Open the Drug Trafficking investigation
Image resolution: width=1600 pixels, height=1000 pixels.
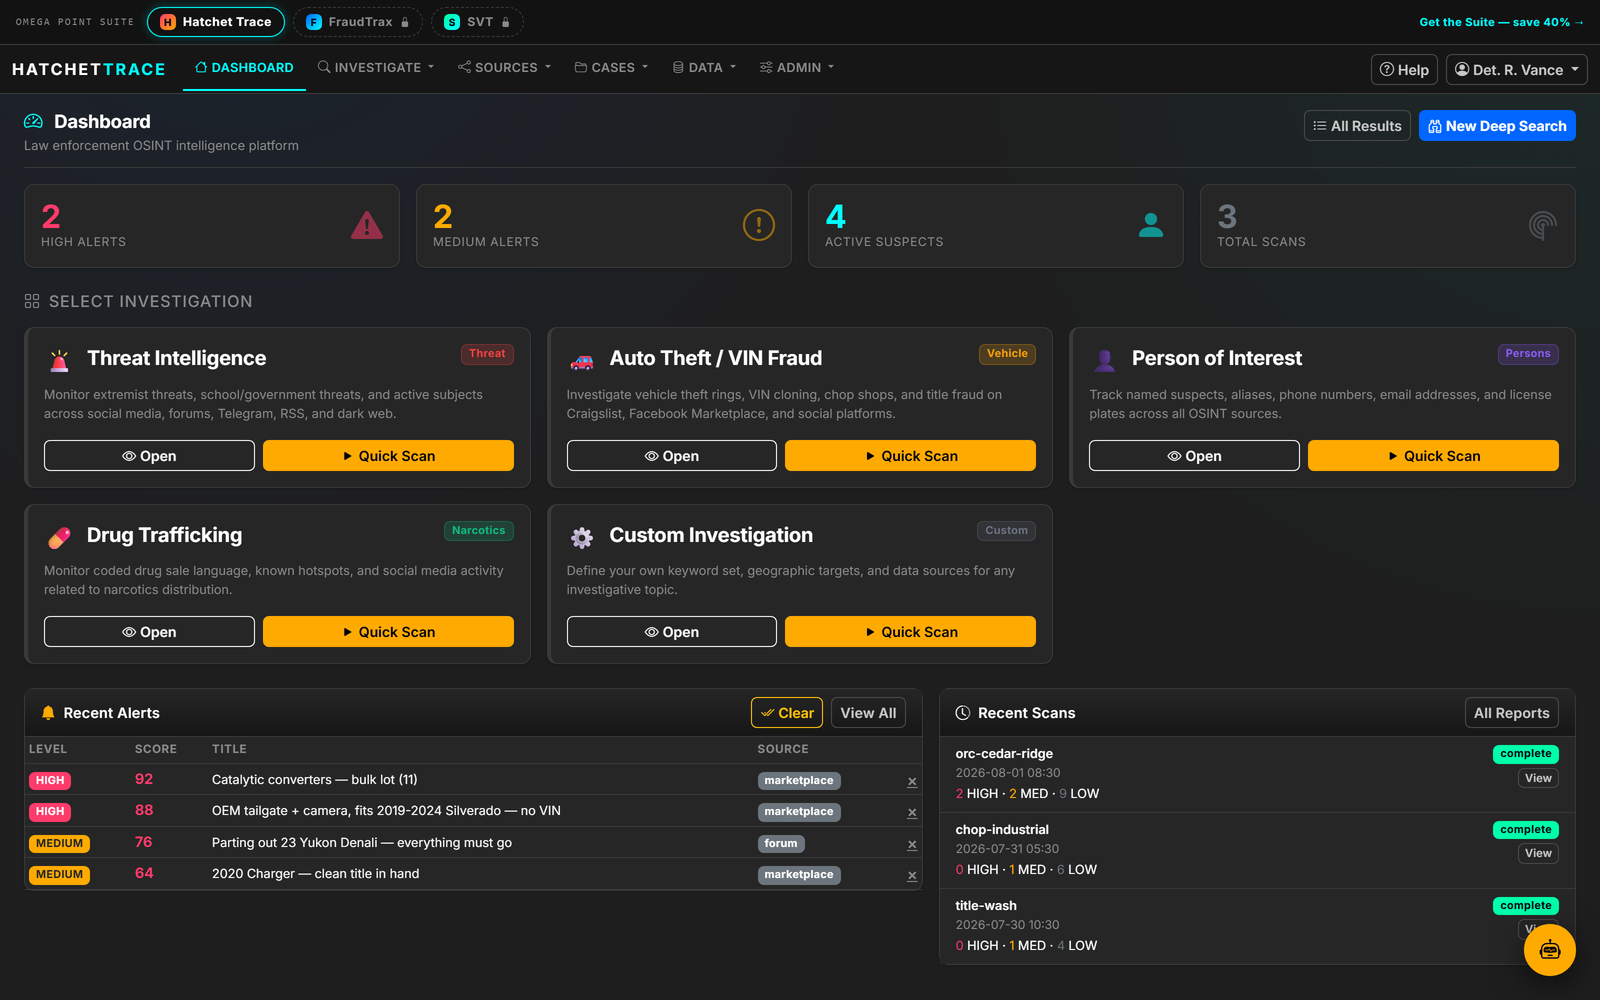pyautogui.click(x=149, y=632)
